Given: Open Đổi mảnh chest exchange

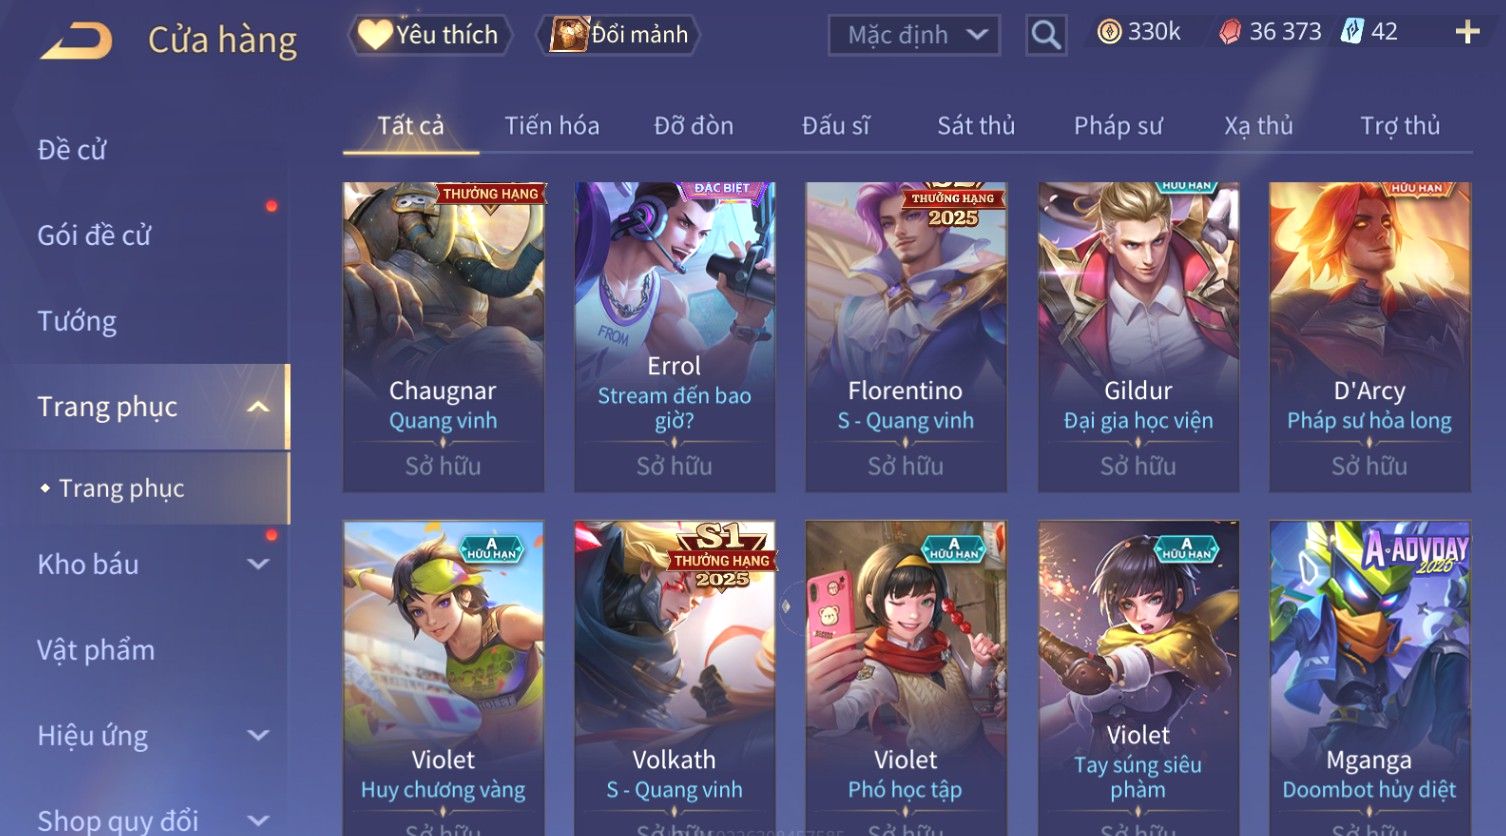Looking at the screenshot, I should point(619,35).
